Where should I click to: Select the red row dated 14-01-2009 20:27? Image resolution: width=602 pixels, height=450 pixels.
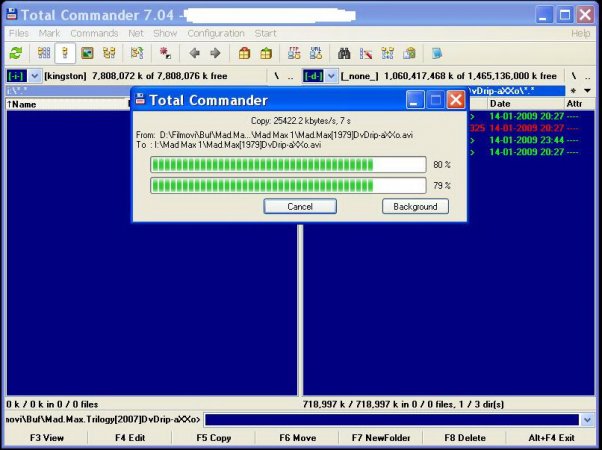(531, 128)
